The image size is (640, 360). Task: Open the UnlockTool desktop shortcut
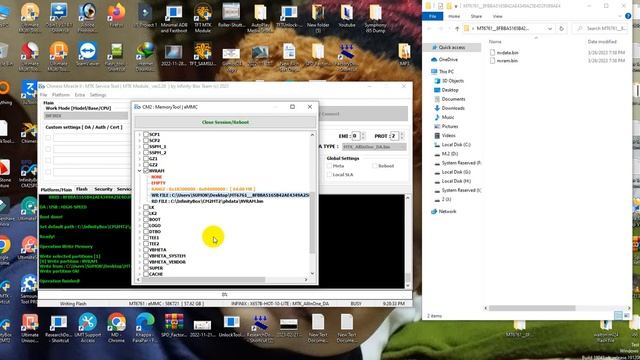(x=231, y=326)
